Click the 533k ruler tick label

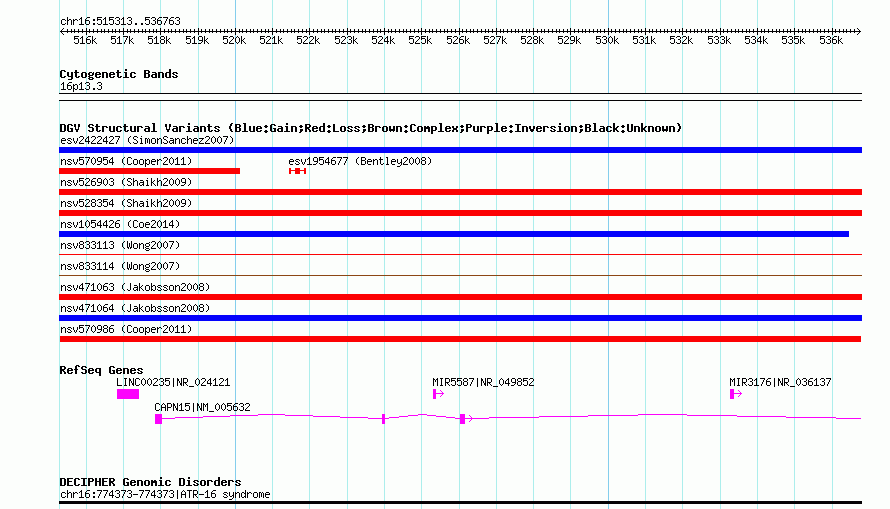pos(719,40)
